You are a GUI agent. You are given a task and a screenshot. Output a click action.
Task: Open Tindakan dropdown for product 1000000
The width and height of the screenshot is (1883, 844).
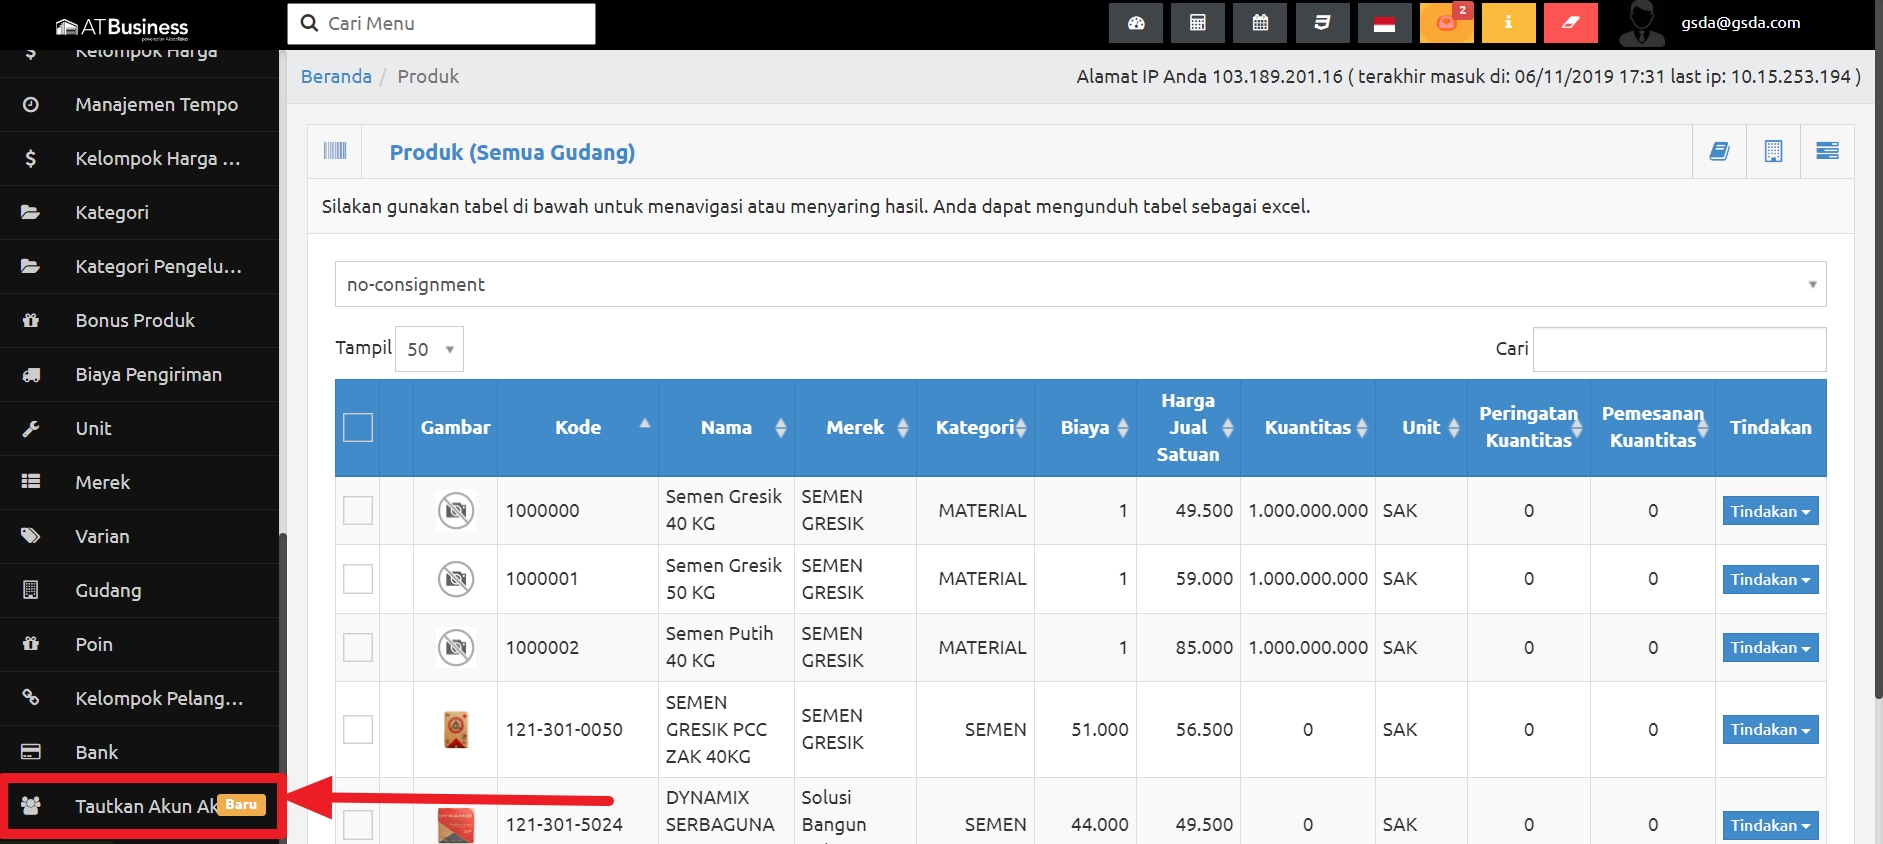(x=1770, y=511)
